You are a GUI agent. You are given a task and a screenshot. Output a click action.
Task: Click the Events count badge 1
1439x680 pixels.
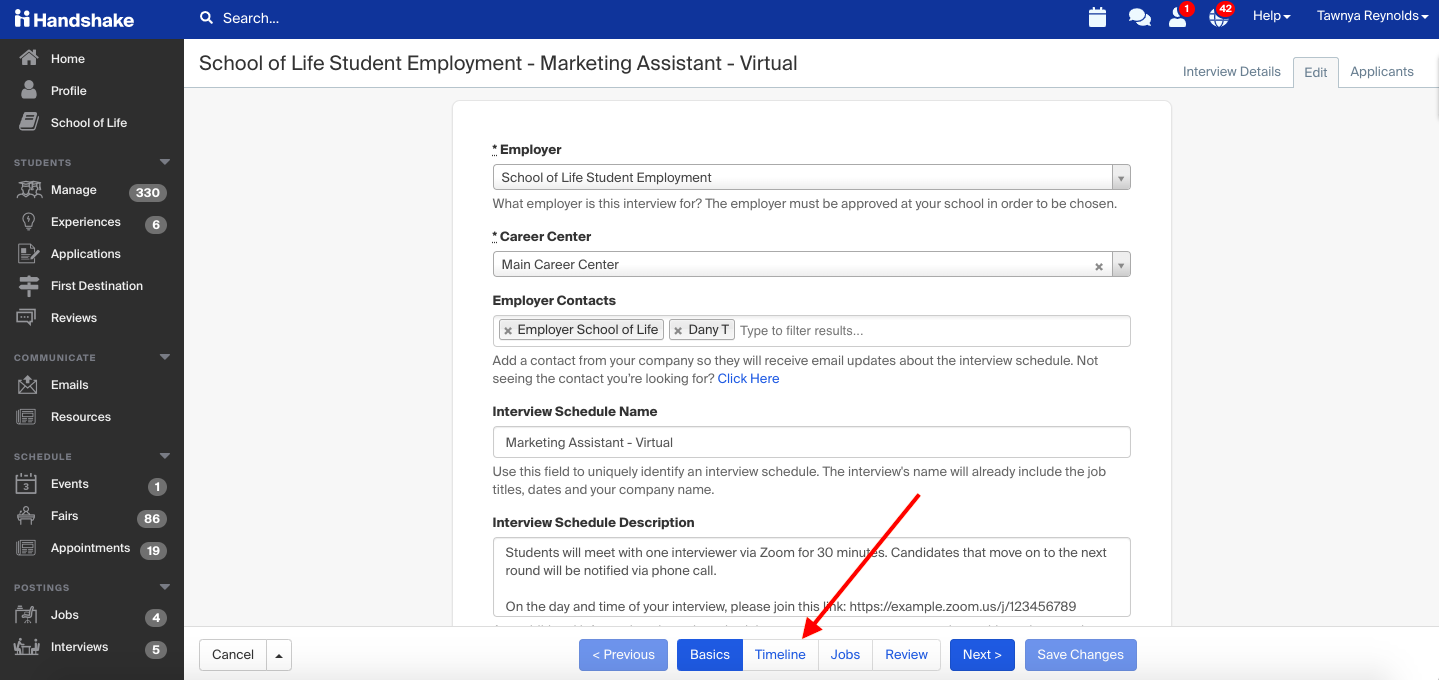pyautogui.click(x=157, y=487)
